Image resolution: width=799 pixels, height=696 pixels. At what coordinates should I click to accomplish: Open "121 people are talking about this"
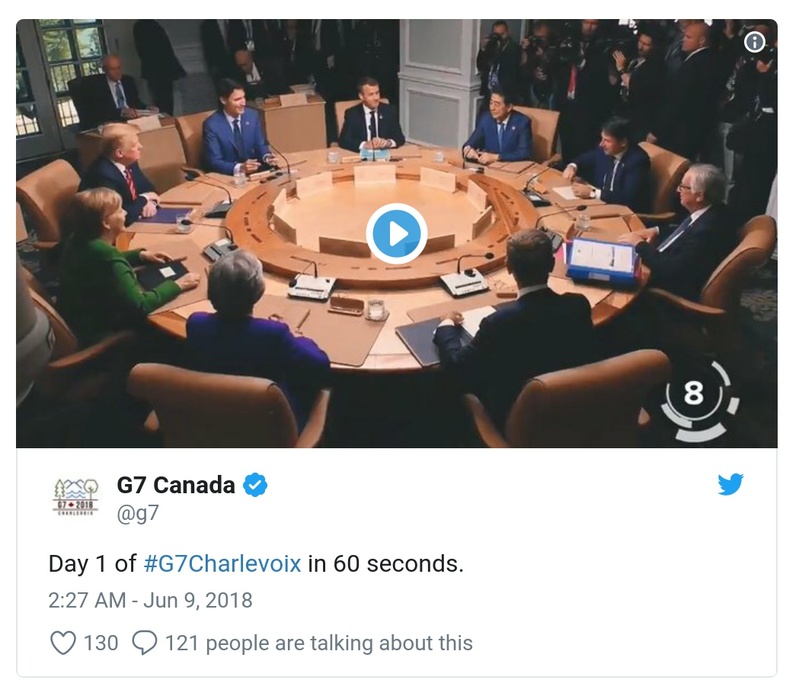[318, 642]
